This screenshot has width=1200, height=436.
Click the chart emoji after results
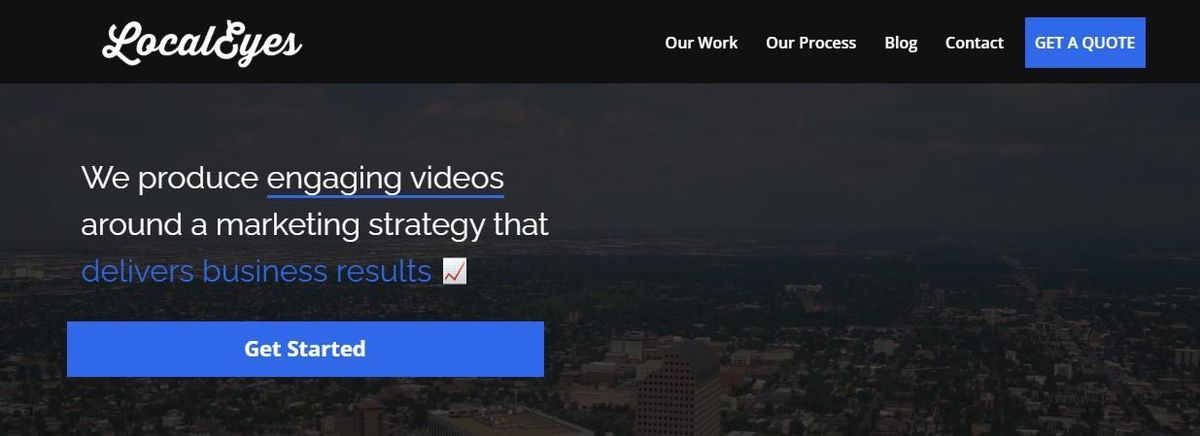pos(454,271)
